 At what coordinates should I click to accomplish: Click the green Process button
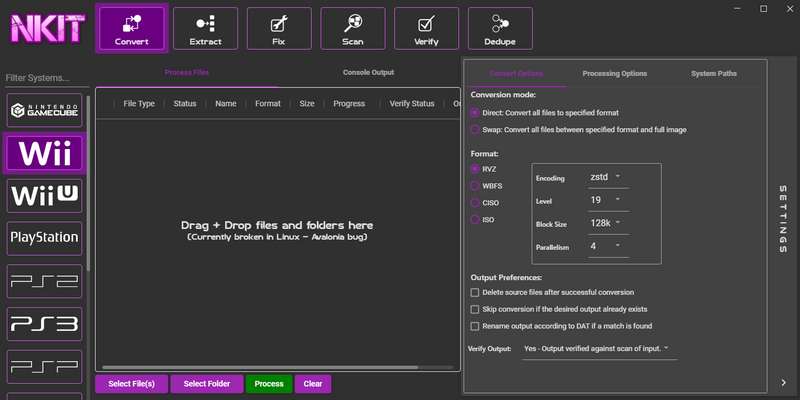269,384
